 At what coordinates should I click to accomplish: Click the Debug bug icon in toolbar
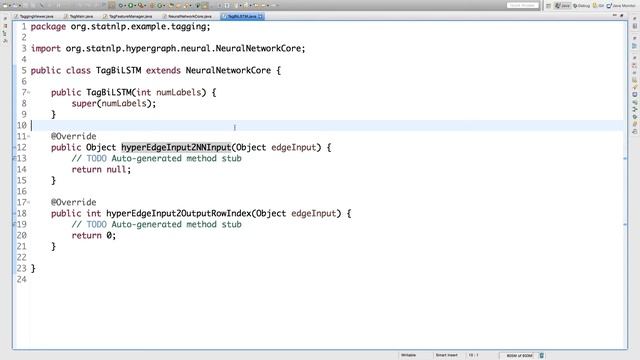[x=121, y=5]
